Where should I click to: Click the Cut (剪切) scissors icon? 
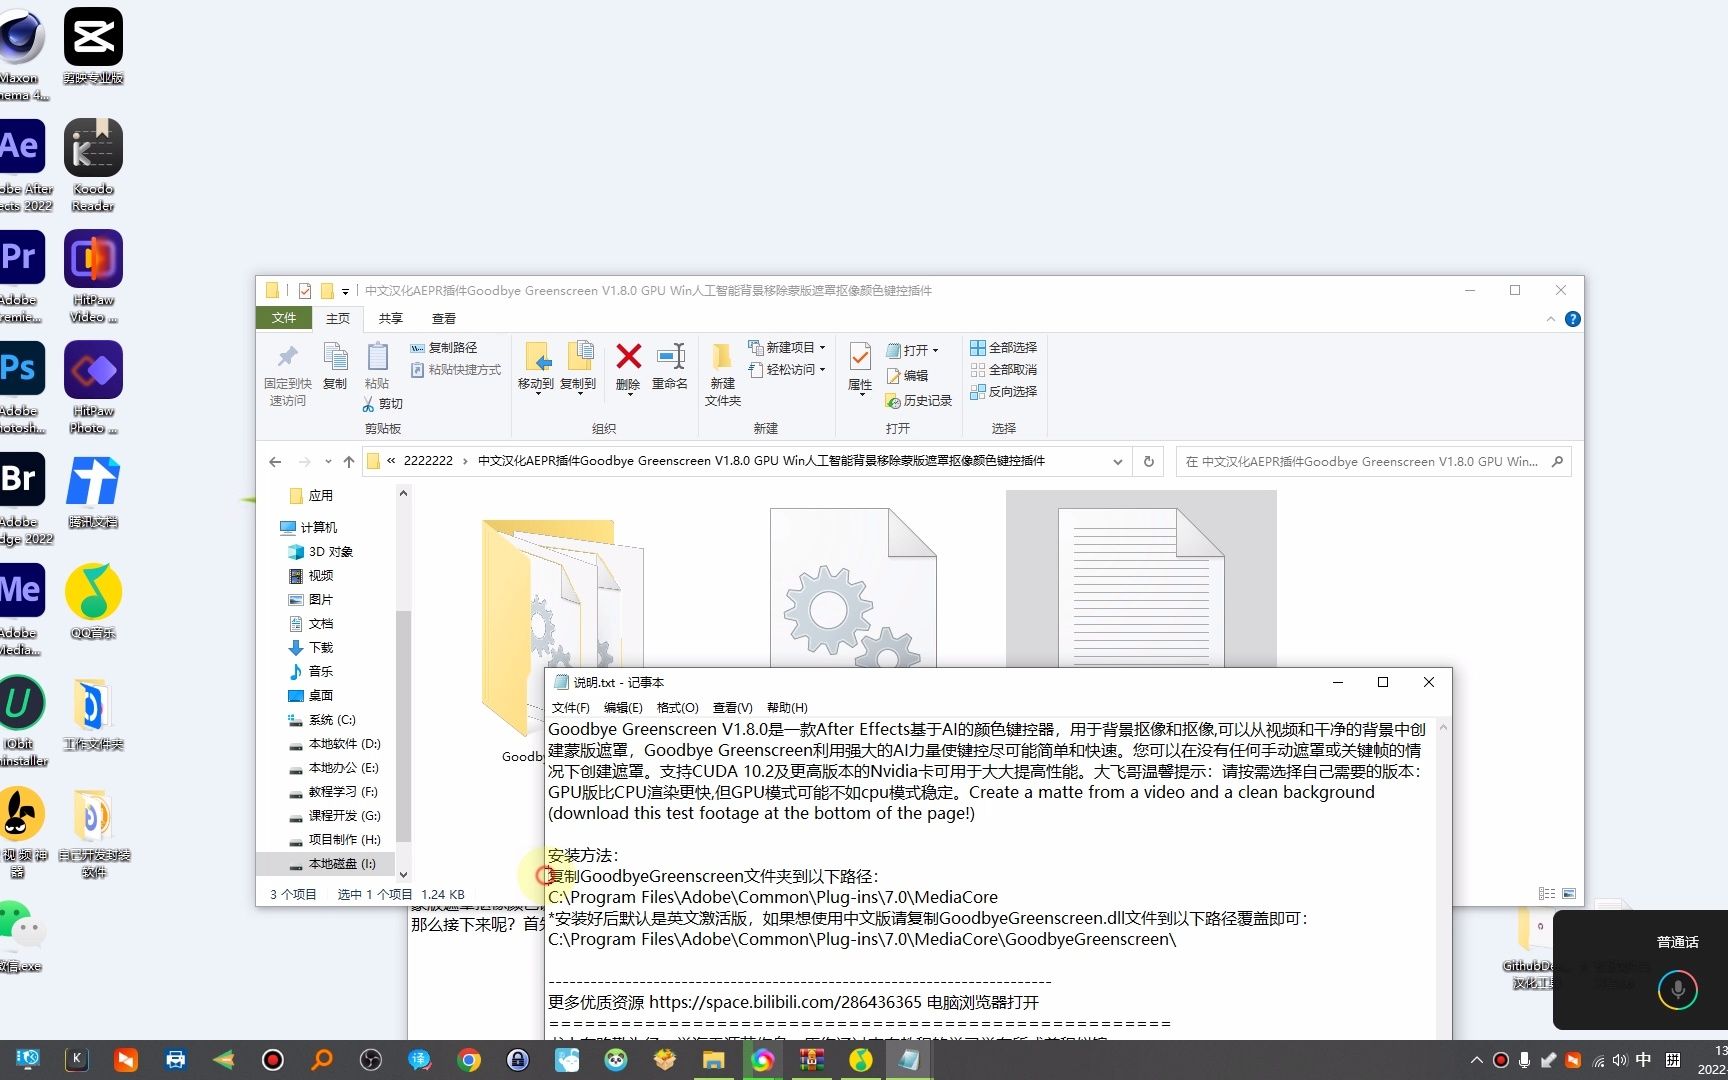(x=370, y=403)
